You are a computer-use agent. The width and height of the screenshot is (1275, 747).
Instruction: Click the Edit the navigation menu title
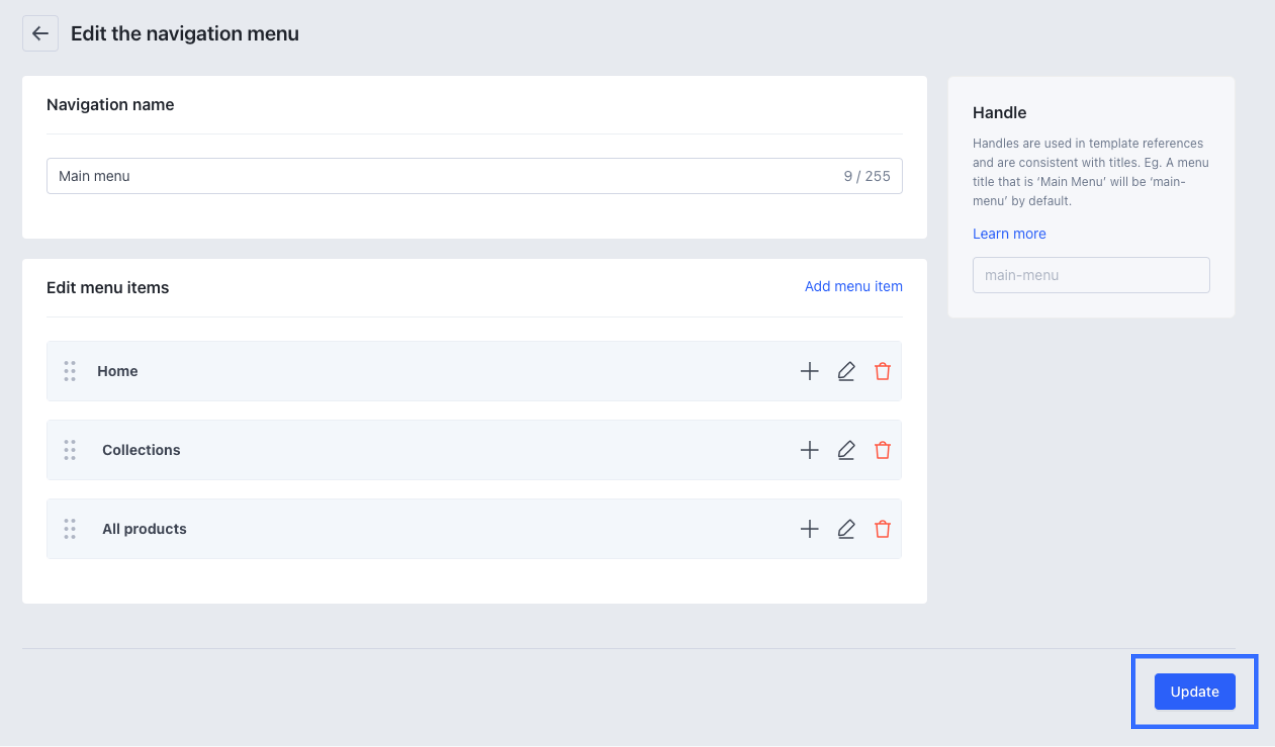coord(185,34)
